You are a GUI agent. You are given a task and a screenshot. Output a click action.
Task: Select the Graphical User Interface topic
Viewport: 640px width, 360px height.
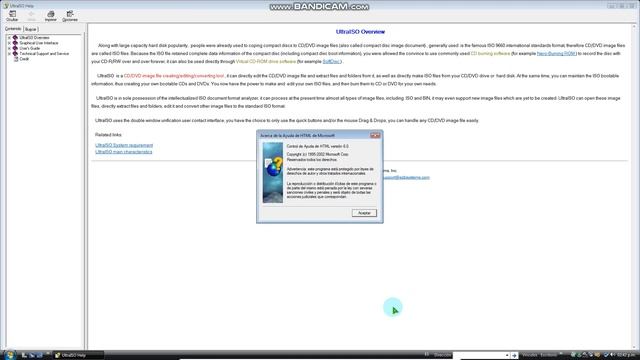[39, 43]
